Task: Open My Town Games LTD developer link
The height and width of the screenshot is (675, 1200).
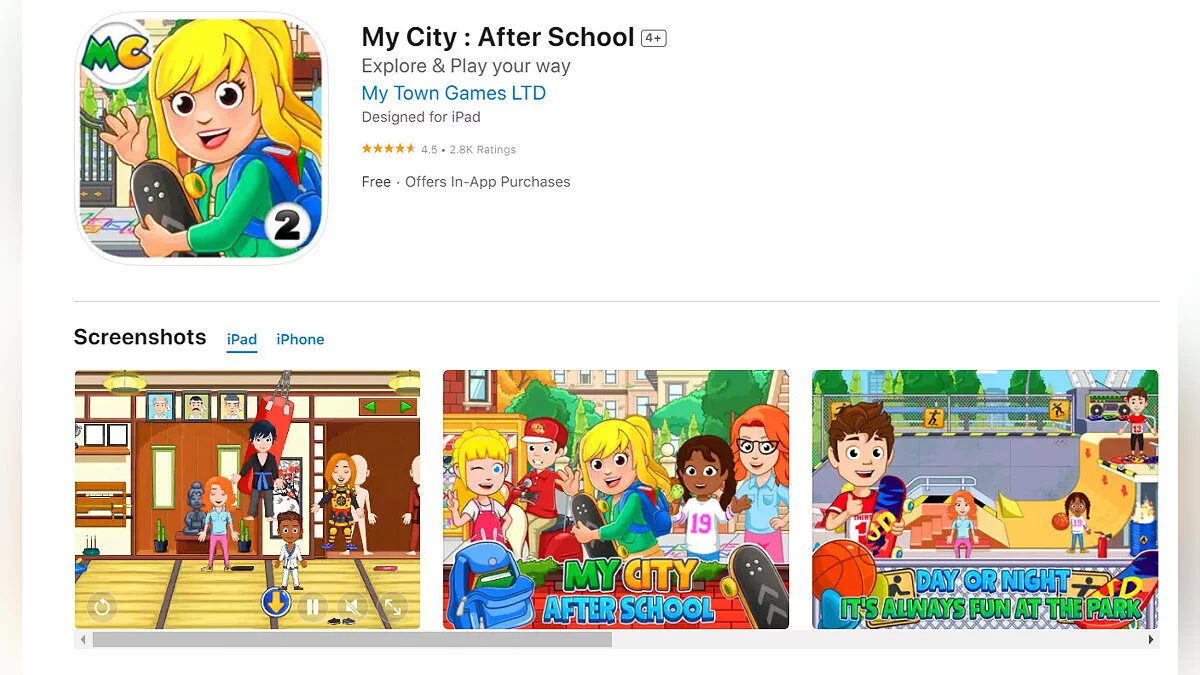Action: pyautogui.click(x=454, y=93)
